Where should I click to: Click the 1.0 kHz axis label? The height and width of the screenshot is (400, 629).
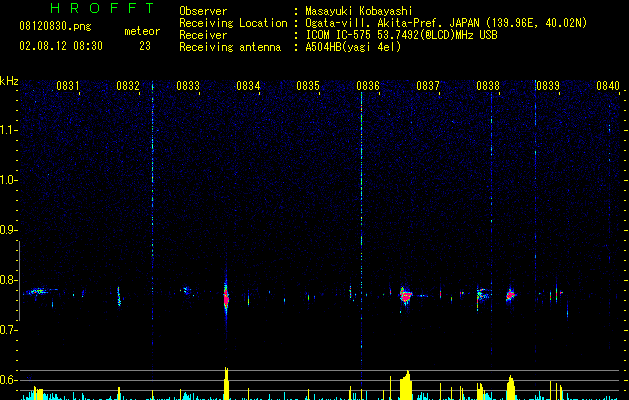click(x=8, y=180)
